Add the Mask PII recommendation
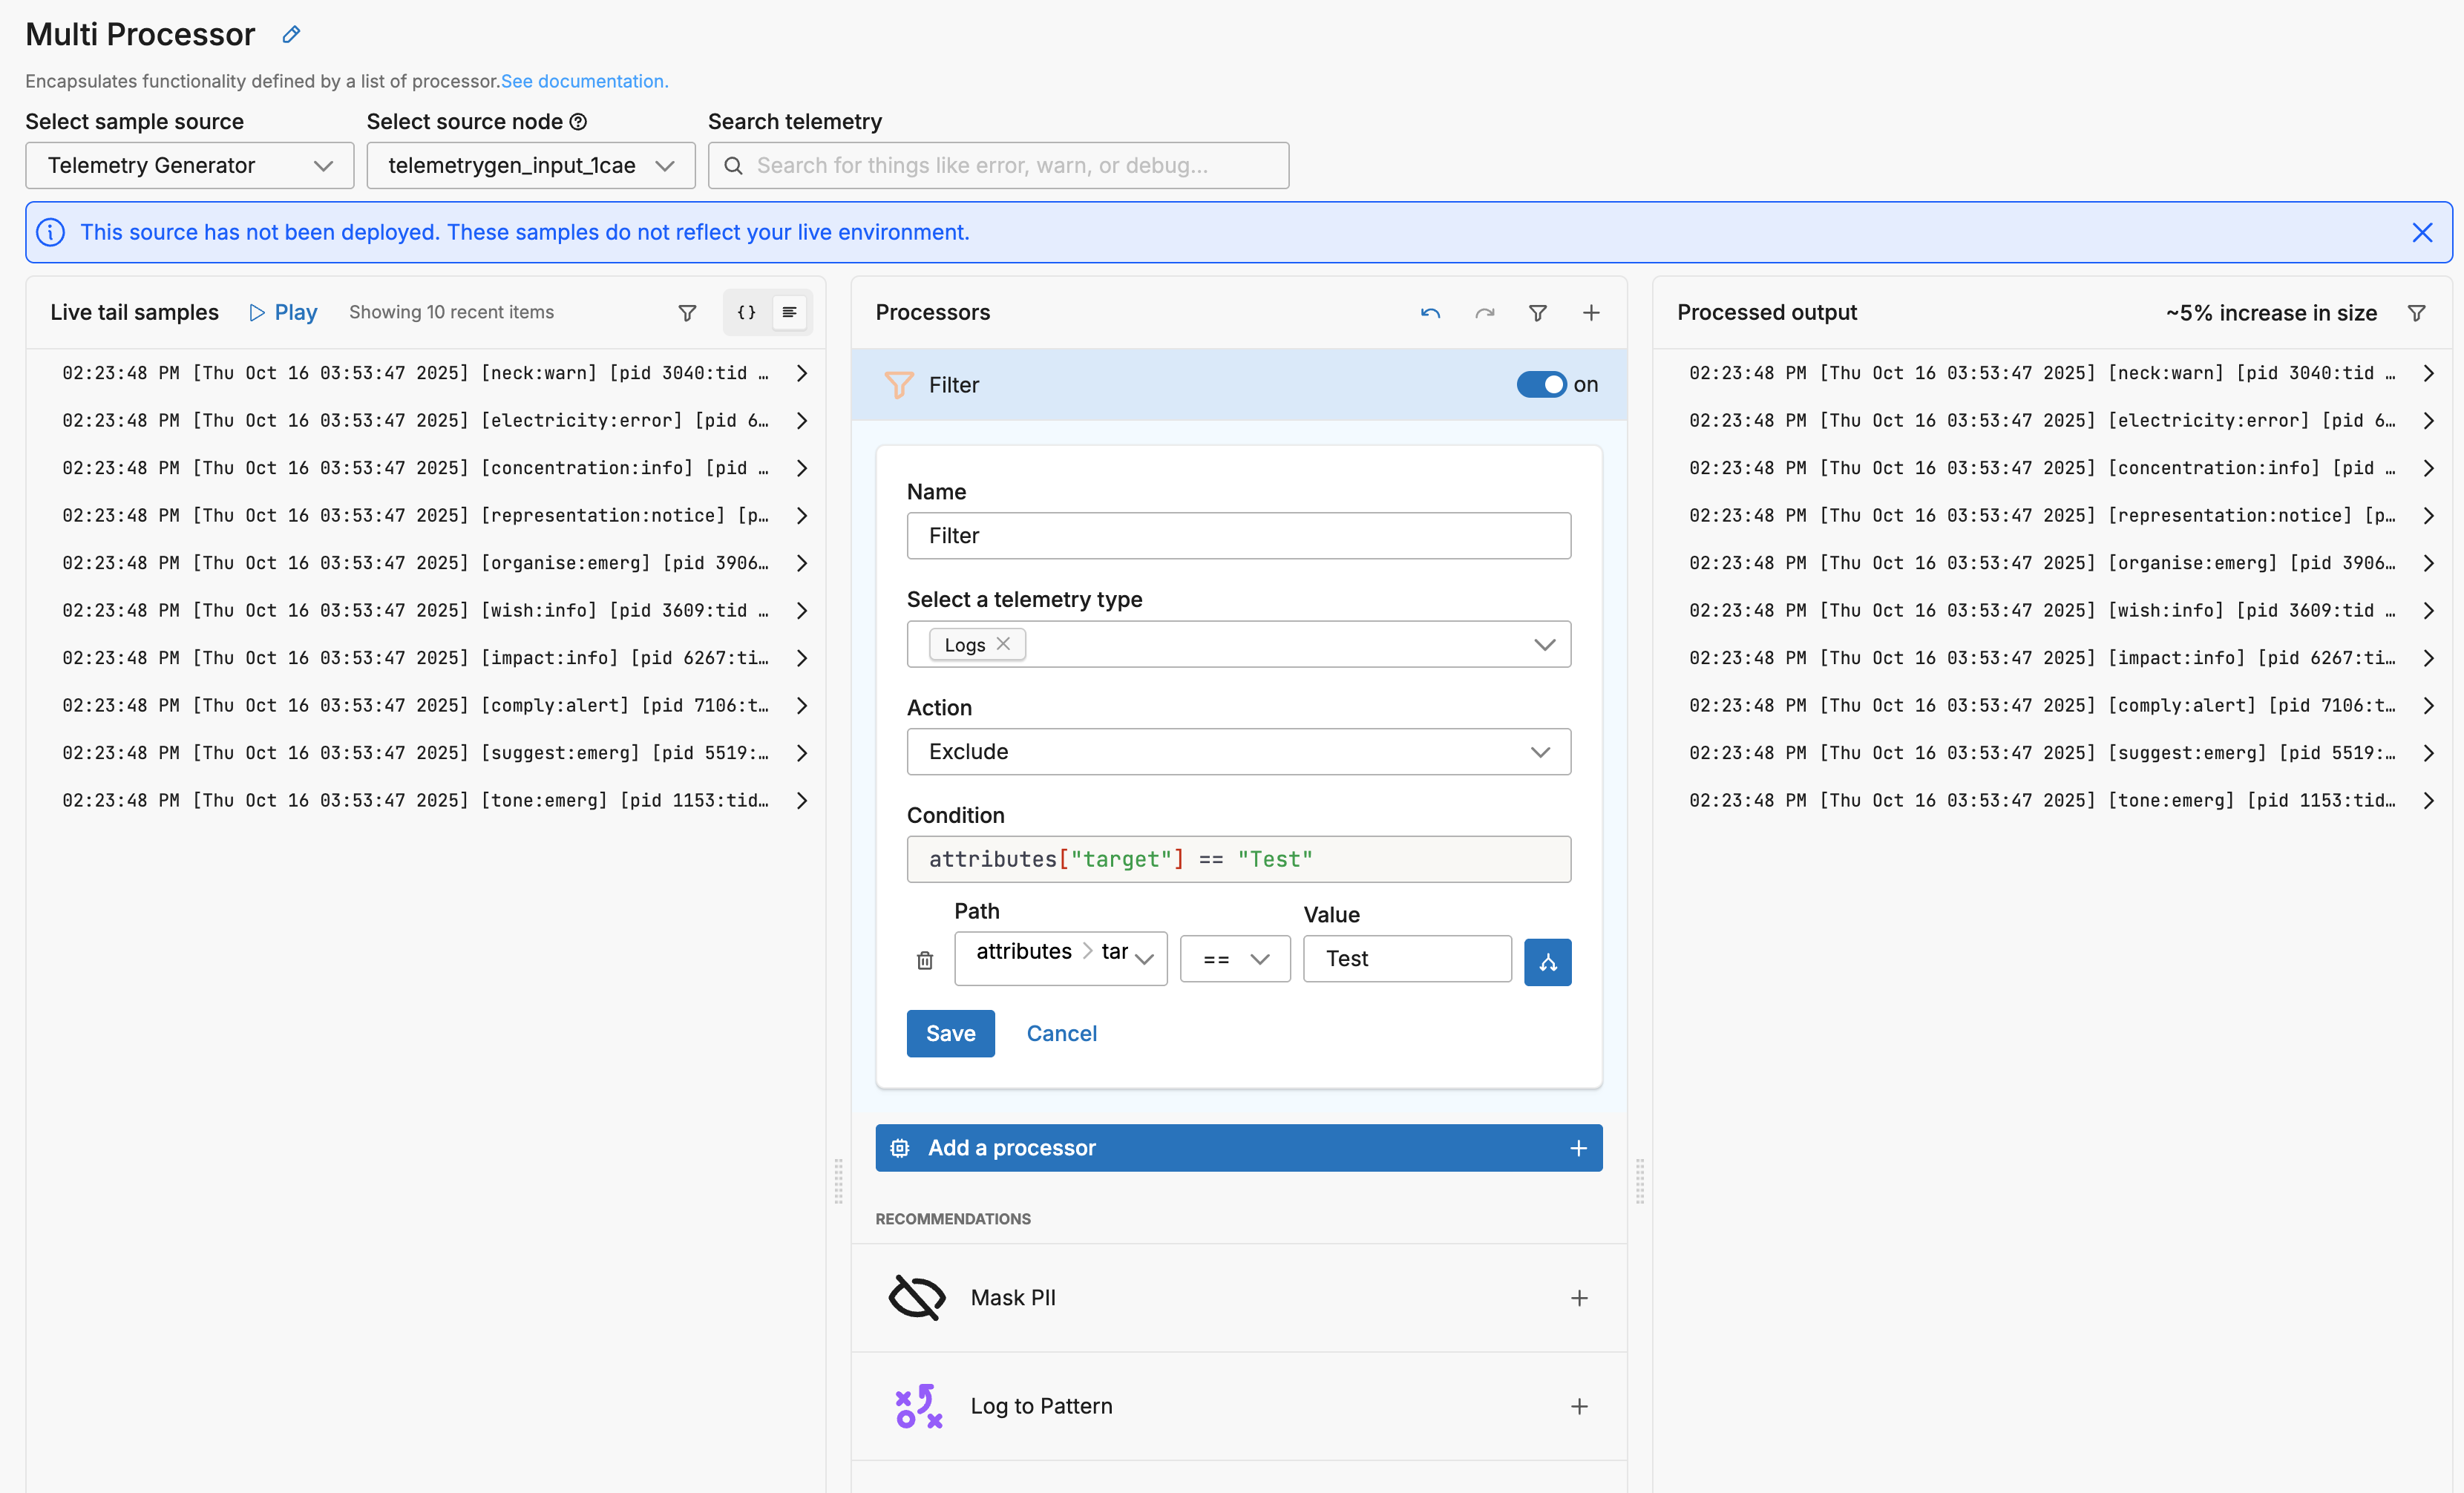The width and height of the screenshot is (2464, 1493). coord(1579,1298)
